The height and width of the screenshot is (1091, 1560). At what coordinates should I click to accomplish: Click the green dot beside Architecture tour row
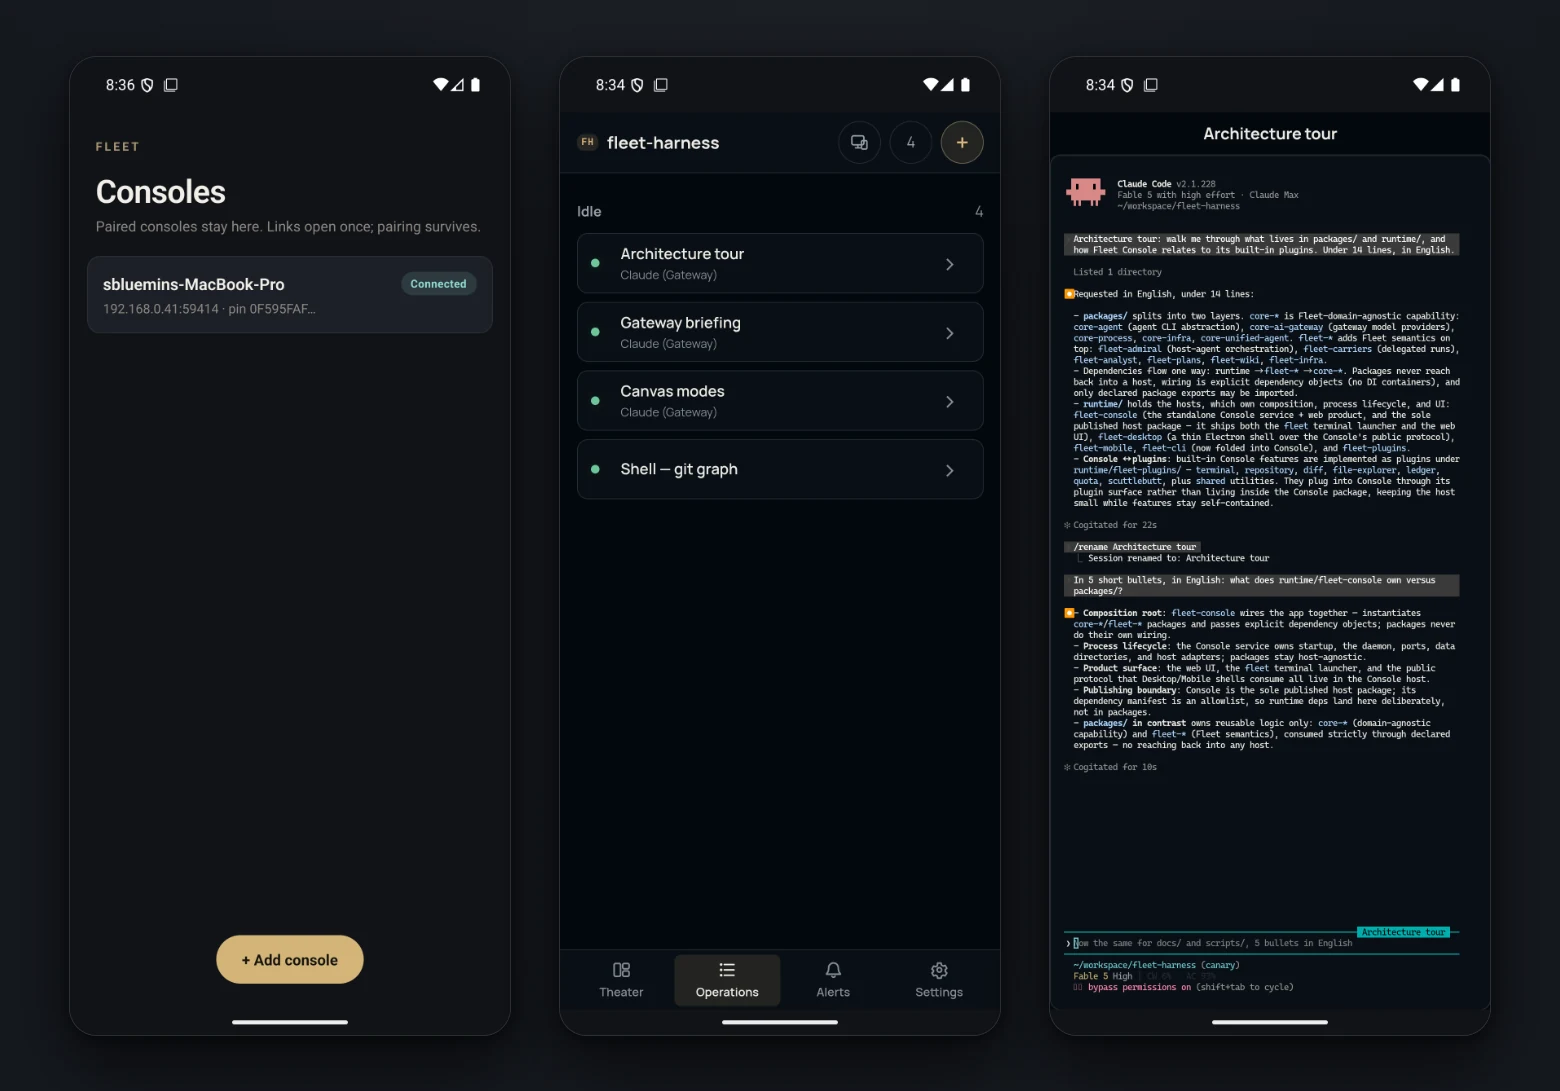pyautogui.click(x=596, y=263)
